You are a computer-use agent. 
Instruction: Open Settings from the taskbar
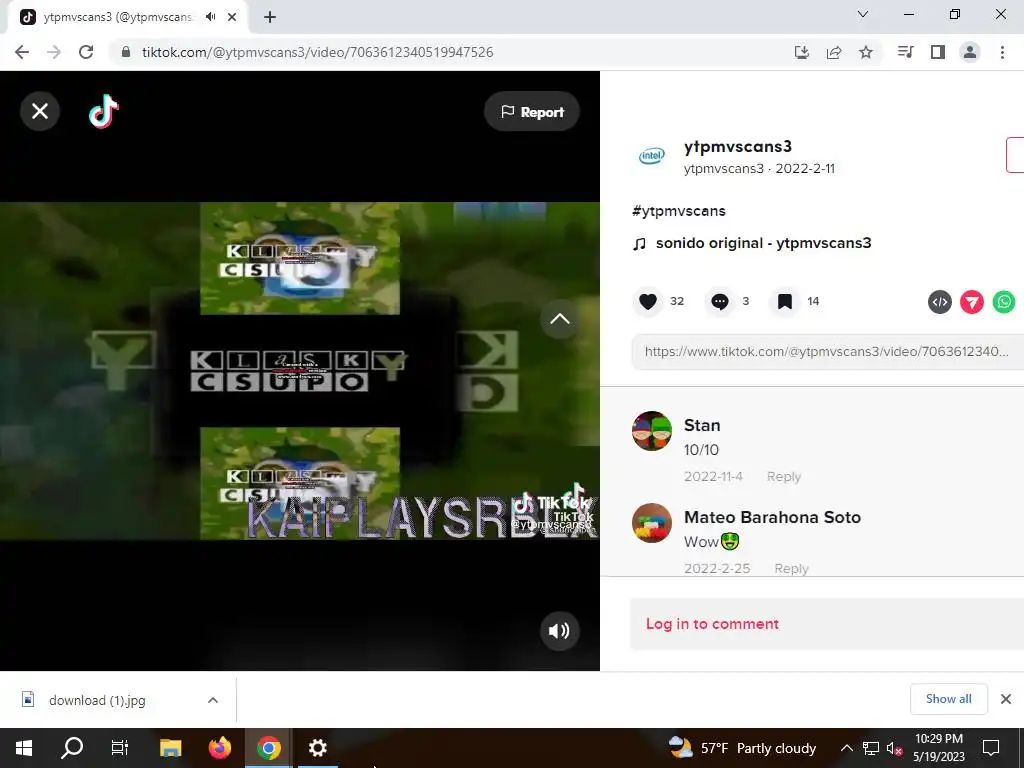(317, 748)
